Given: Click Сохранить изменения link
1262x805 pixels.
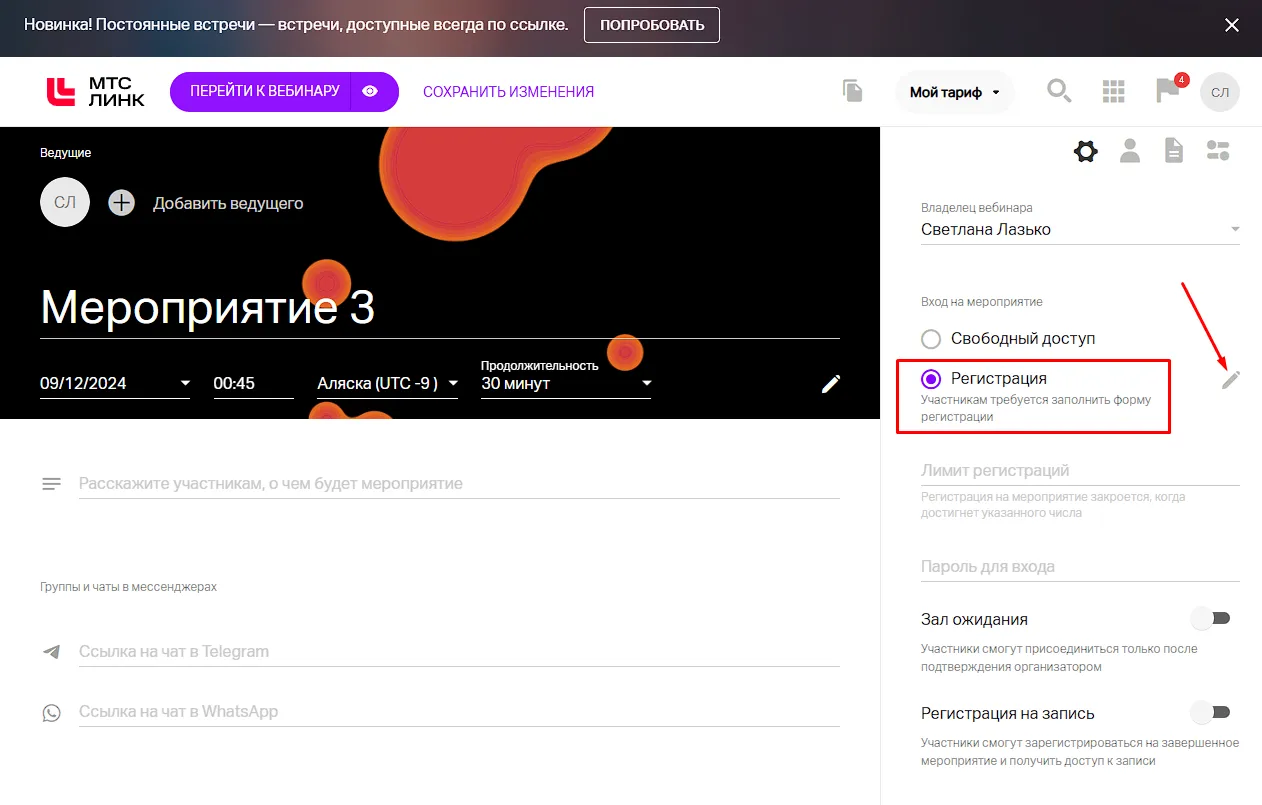Looking at the screenshot, I should (508, 92).
